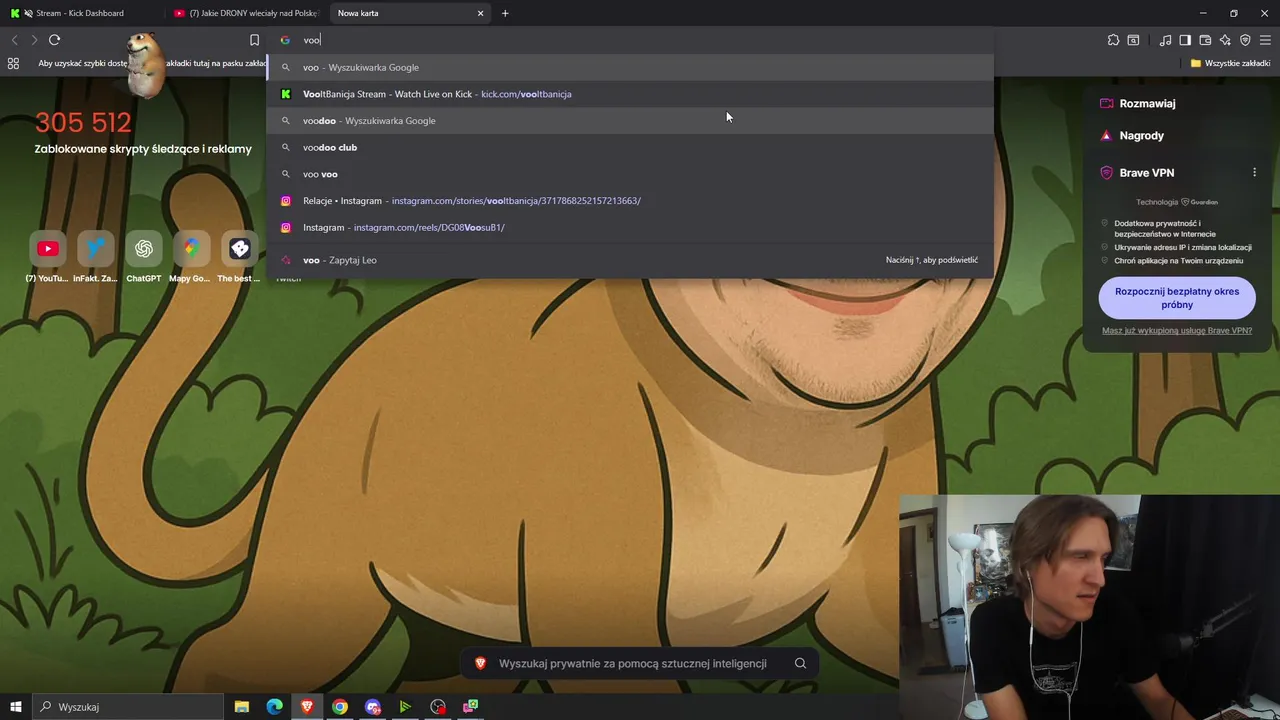Click the 305 512 blocked trackers counter
This screenshot has height=720, width=1280.
pyautogui.click(x=83, y=123)
